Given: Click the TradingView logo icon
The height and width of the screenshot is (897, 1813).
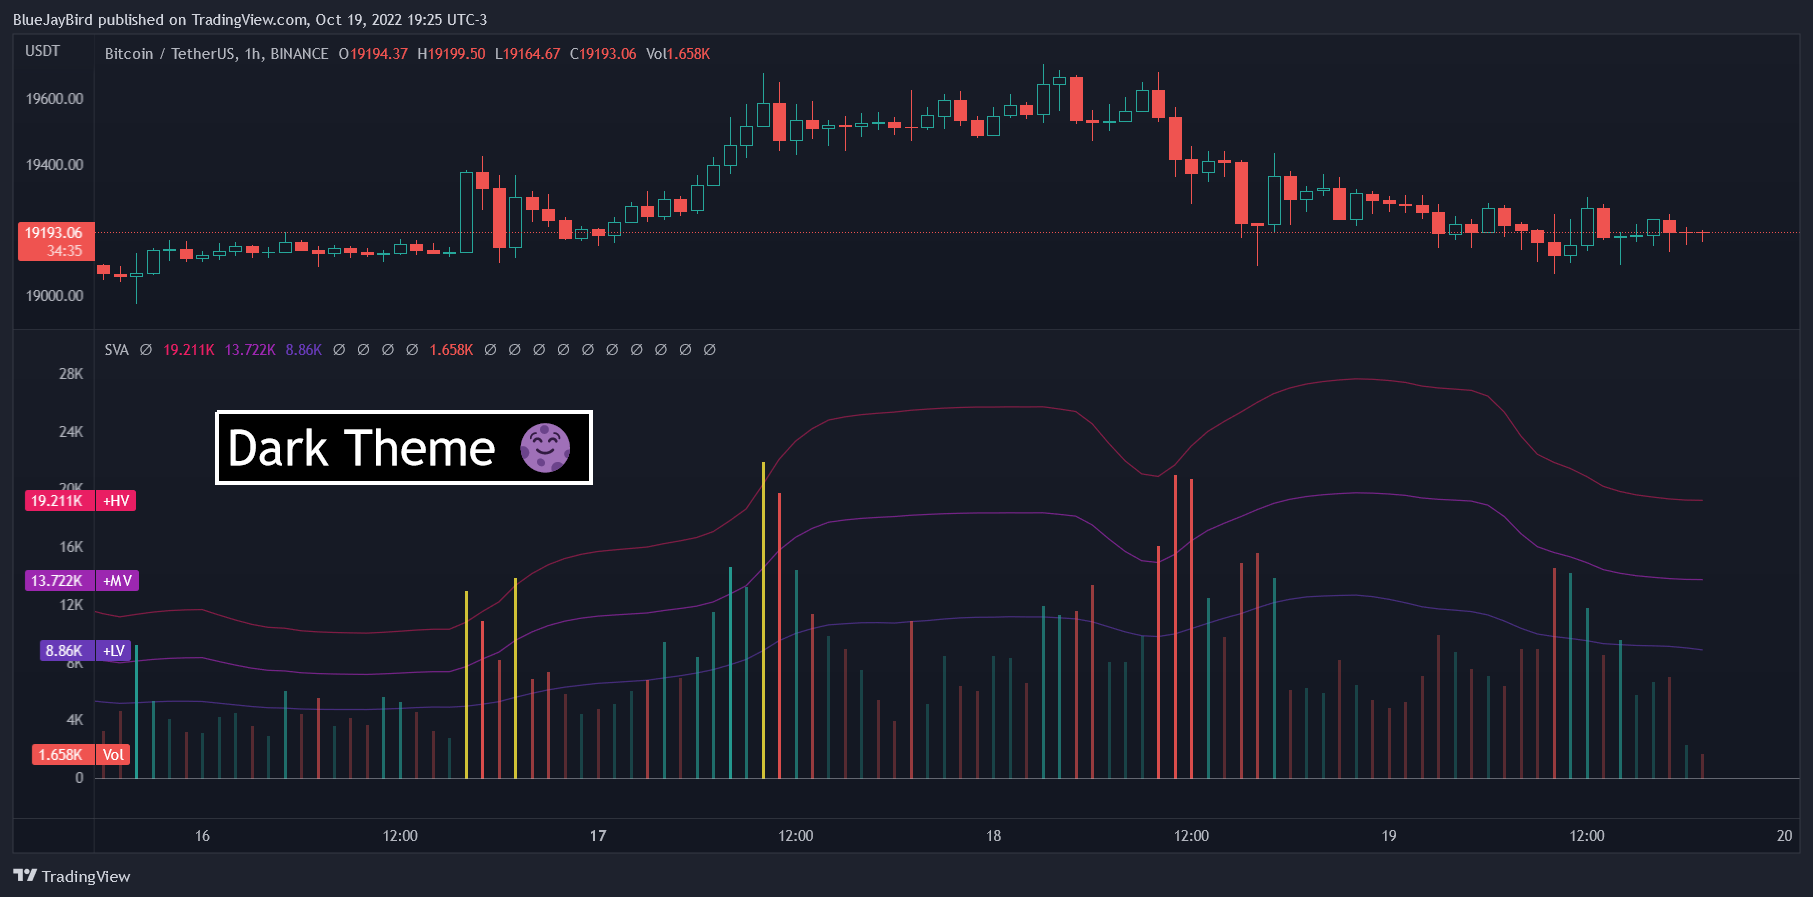Looking at the screenshot, I should (x=25, y=876).
